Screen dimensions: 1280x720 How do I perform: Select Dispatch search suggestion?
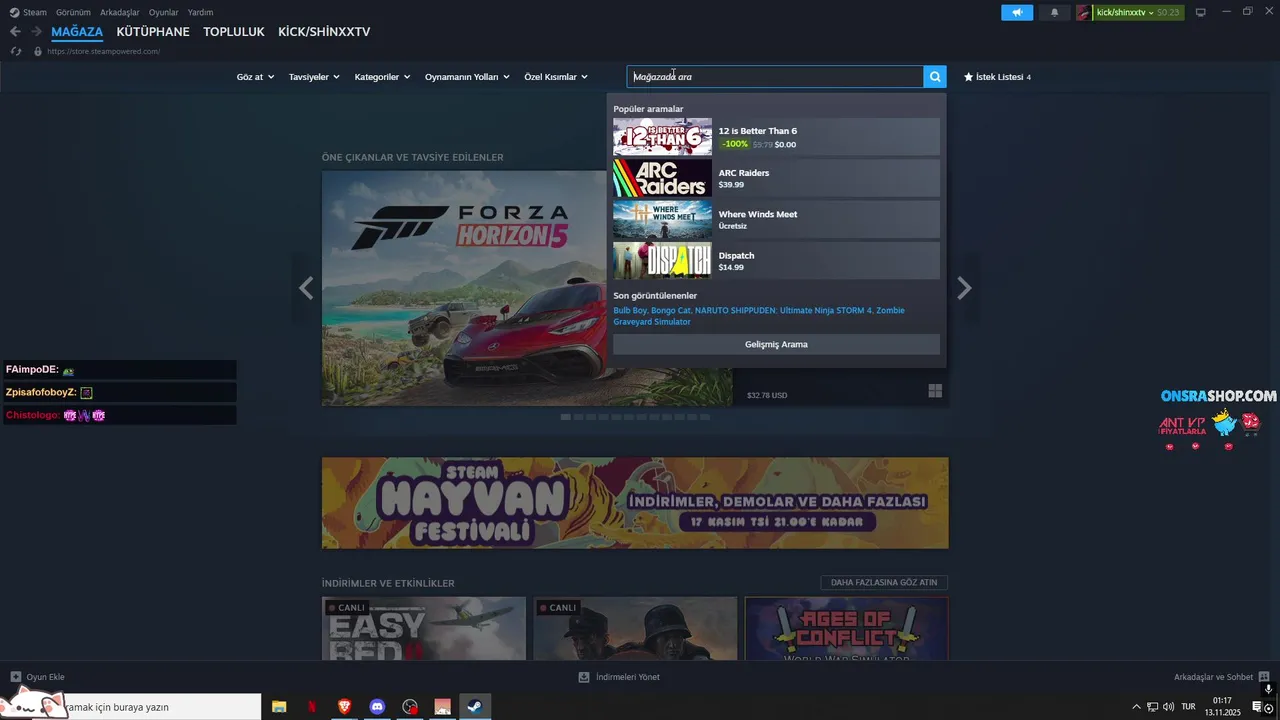pyautogui.click(x=776, y=260)
